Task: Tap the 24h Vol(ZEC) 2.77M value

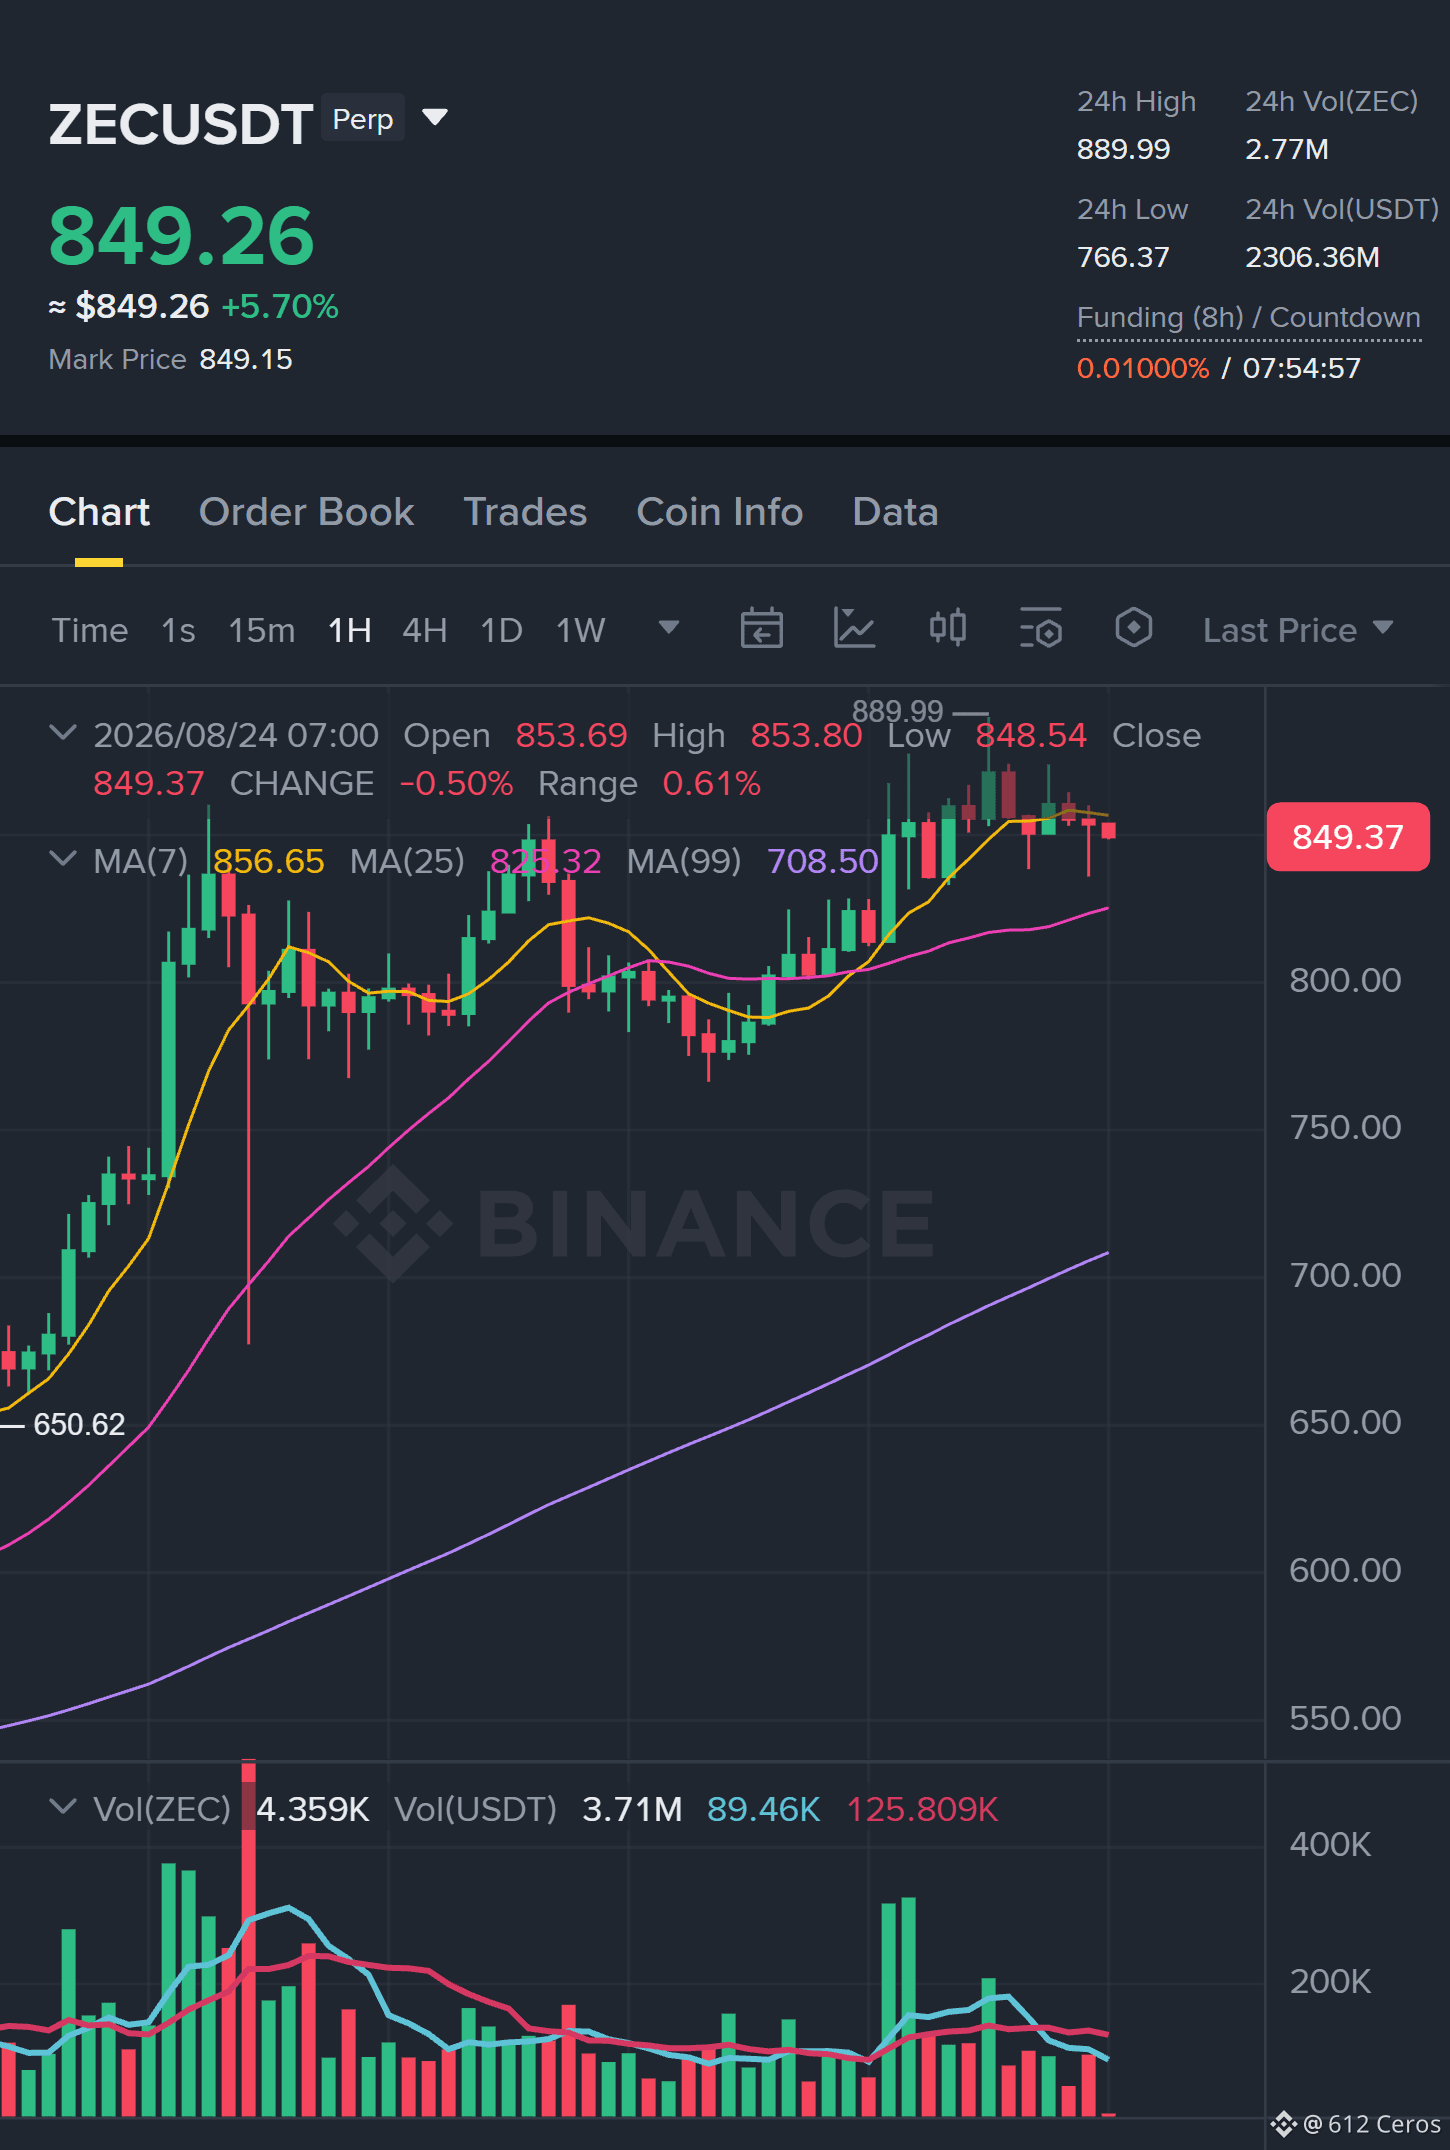Action: 1286,149
